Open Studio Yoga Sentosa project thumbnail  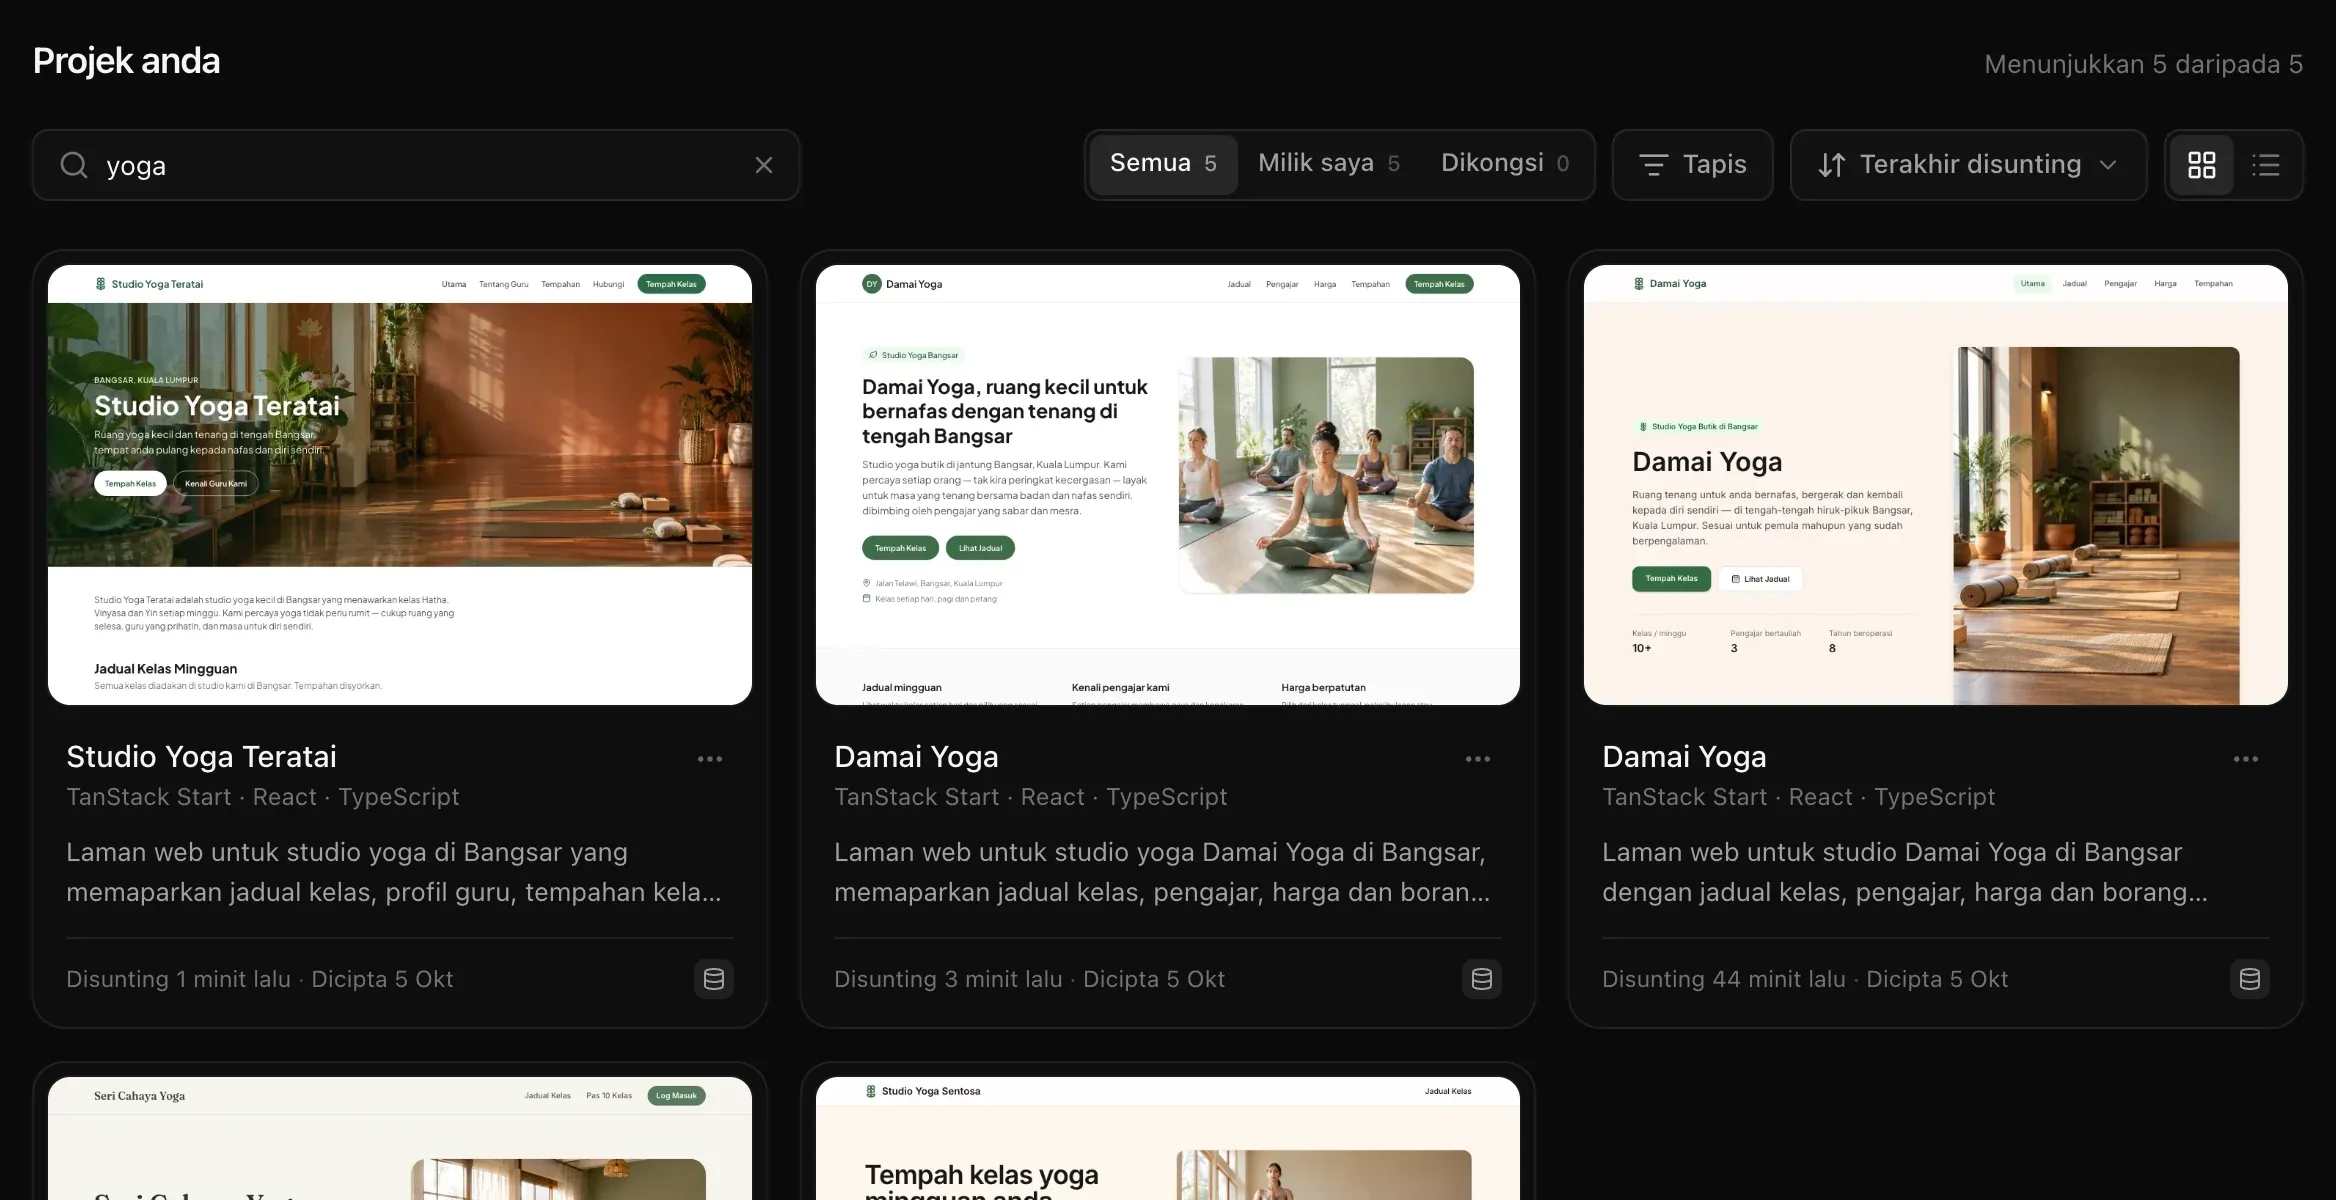click(1168, 1138)
